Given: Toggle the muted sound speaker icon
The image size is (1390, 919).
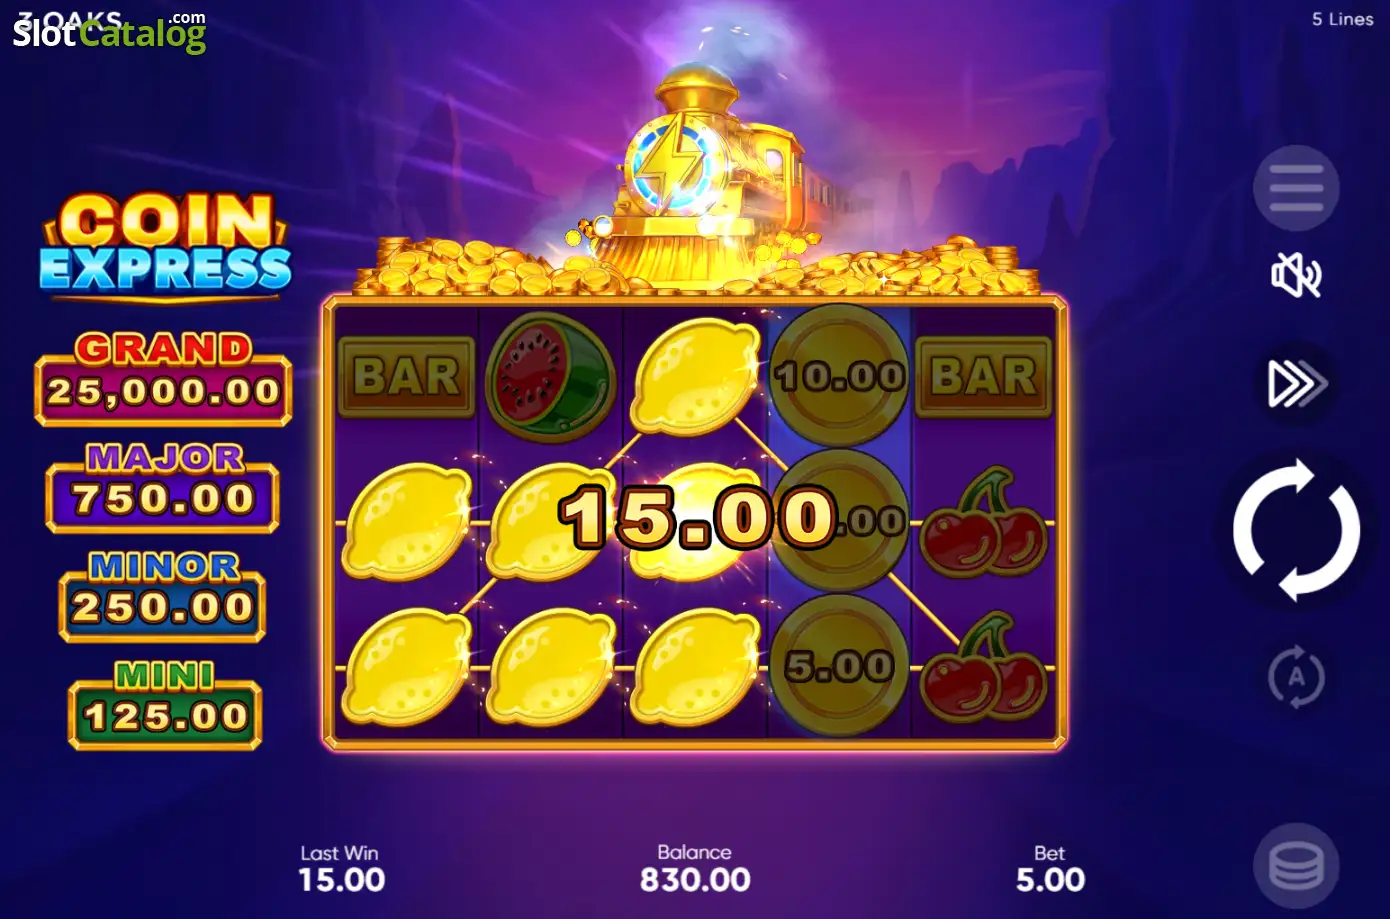Looking at the screenshot, I should 1296,275.
